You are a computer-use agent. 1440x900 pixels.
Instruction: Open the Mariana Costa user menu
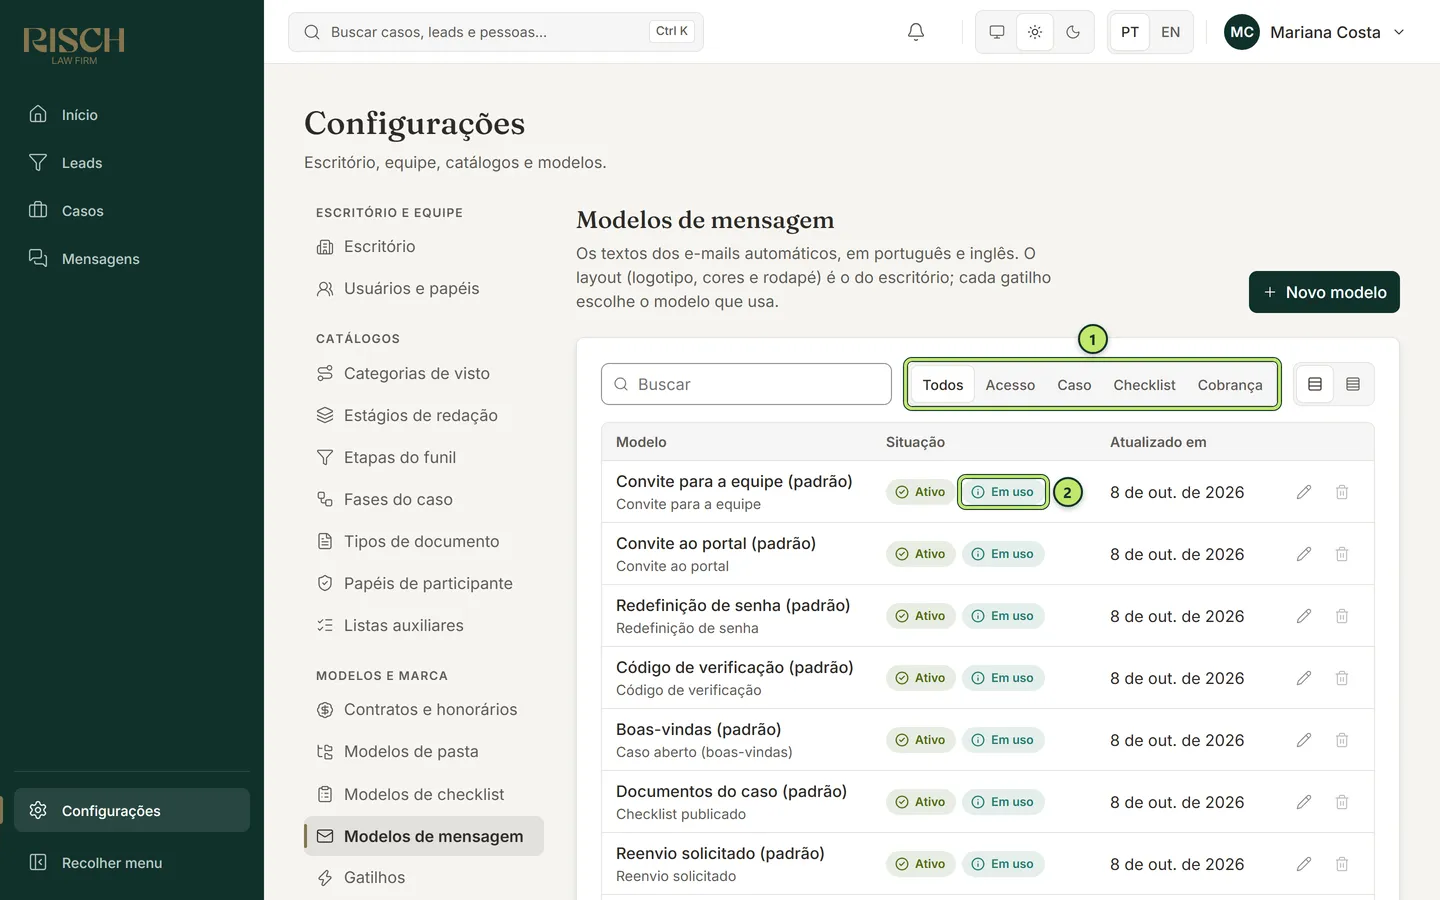click(1315, 32)
